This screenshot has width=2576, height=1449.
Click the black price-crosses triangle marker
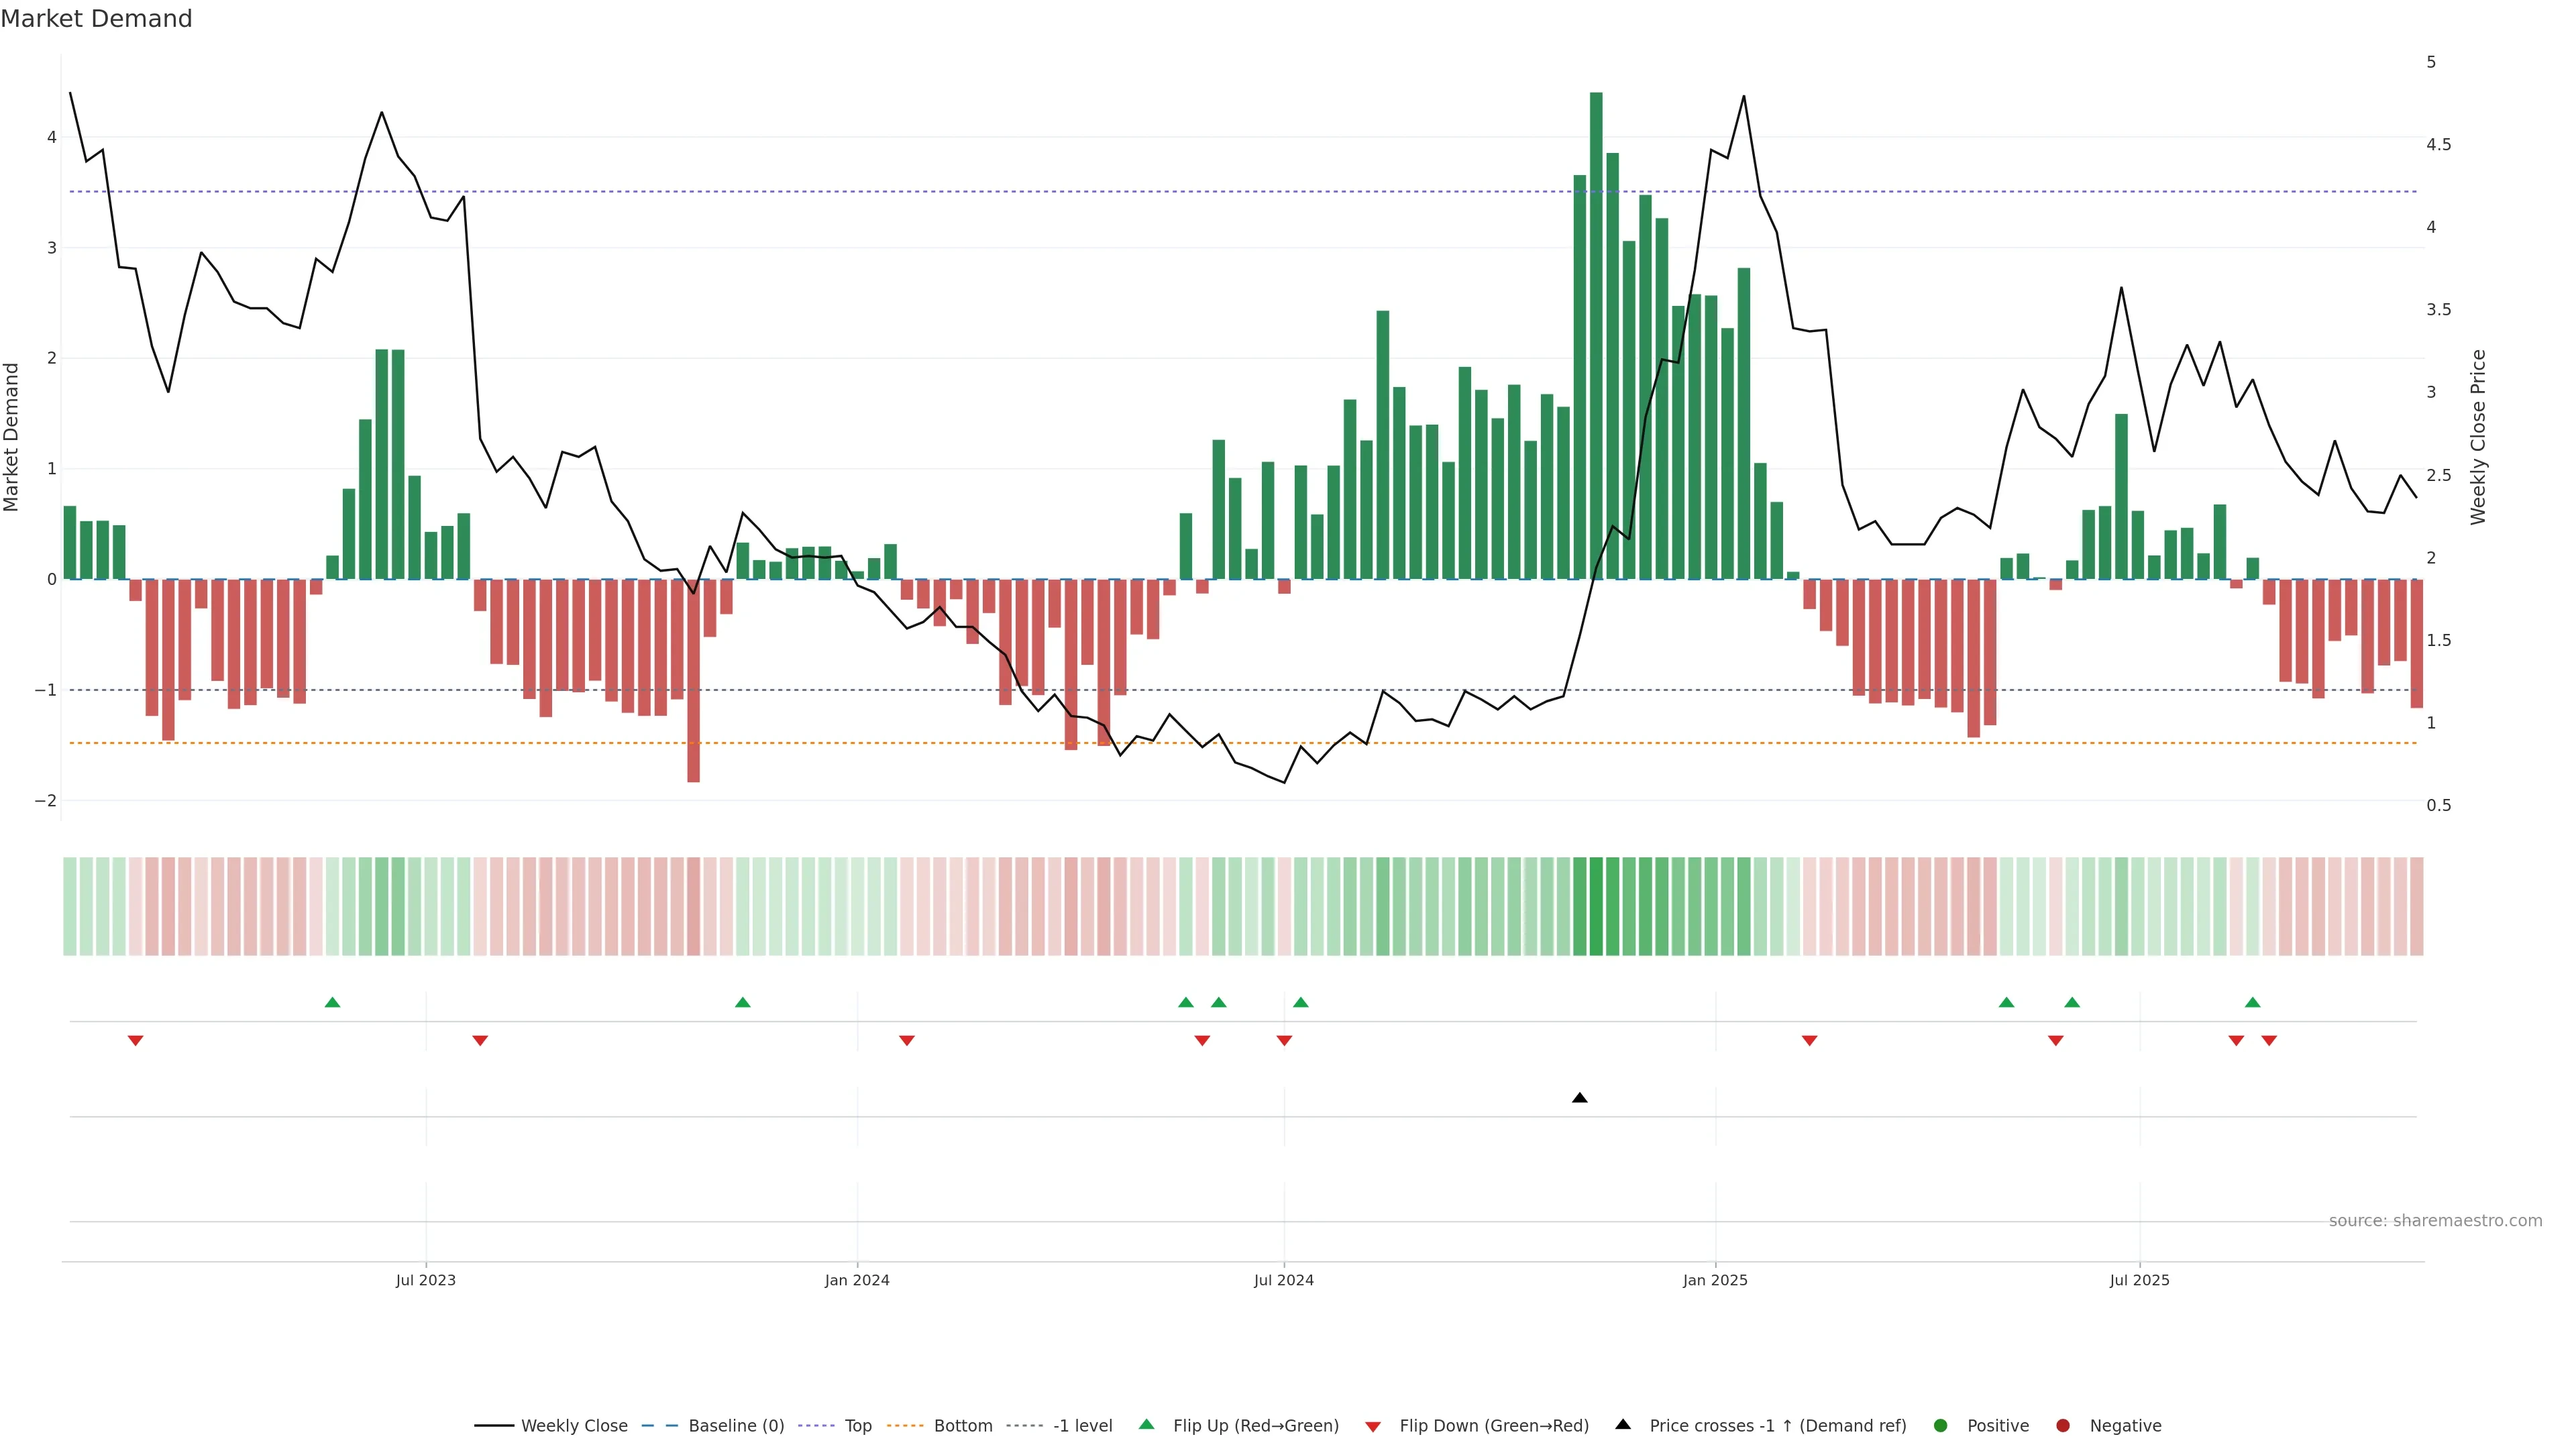[1579, 1098]
